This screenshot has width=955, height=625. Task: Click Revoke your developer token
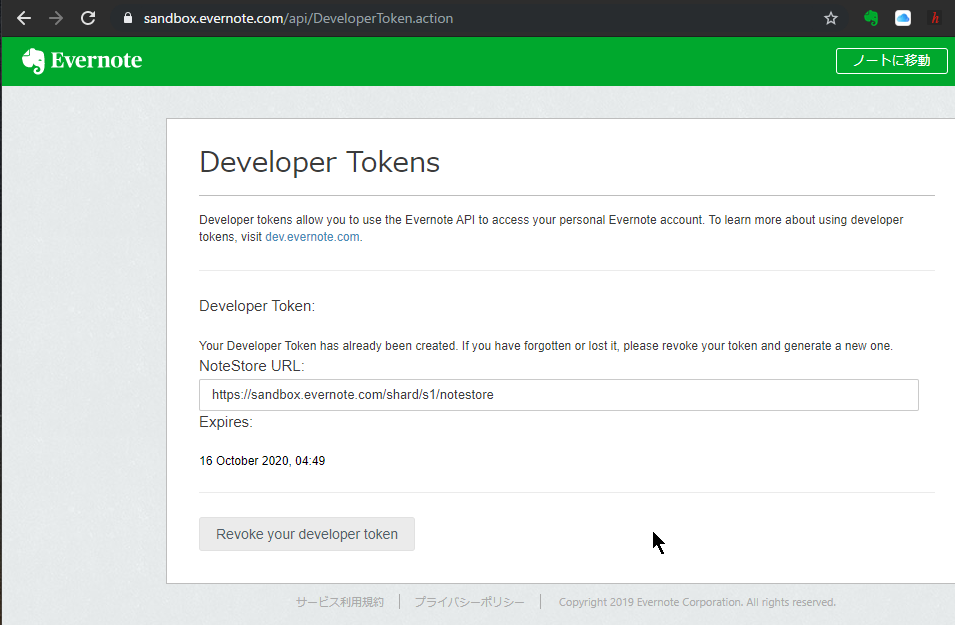307,534
